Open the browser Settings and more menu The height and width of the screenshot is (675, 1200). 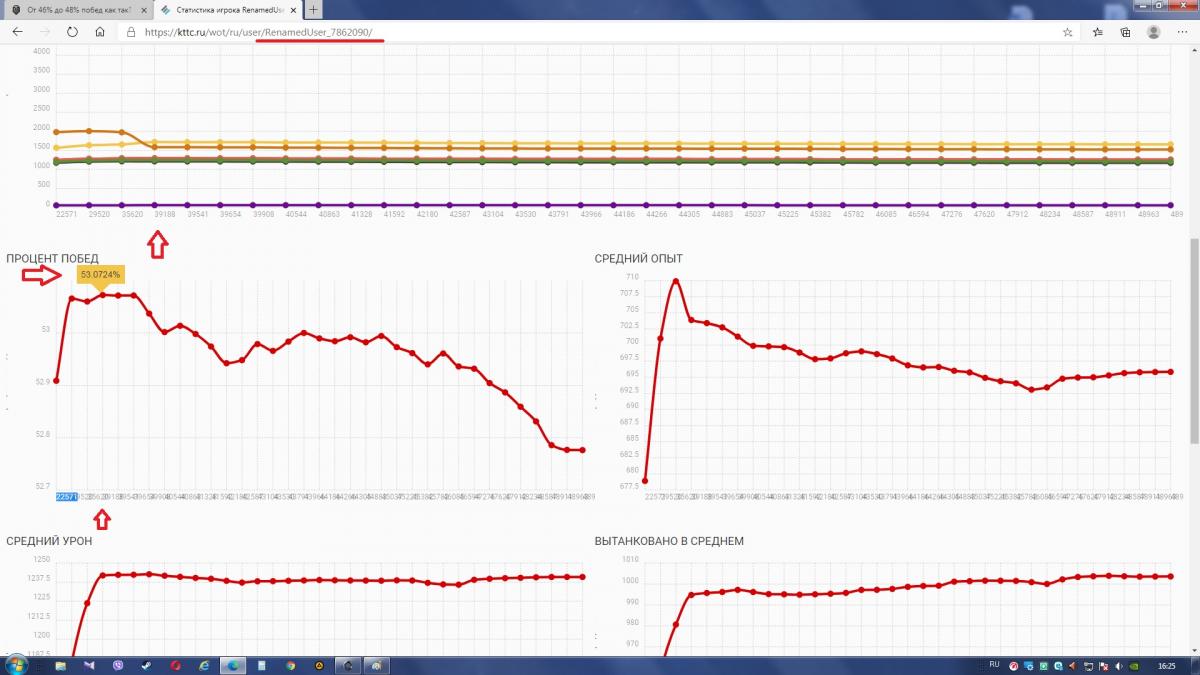[1183, 32]
